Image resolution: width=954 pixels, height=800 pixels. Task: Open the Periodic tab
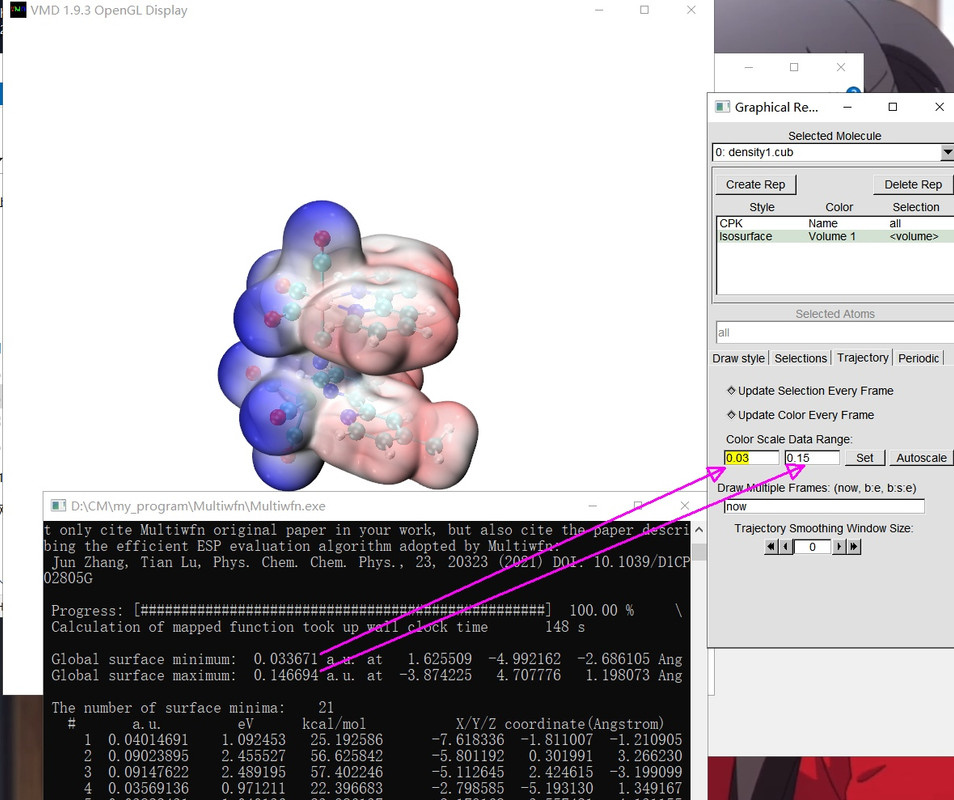click(918, 358)
